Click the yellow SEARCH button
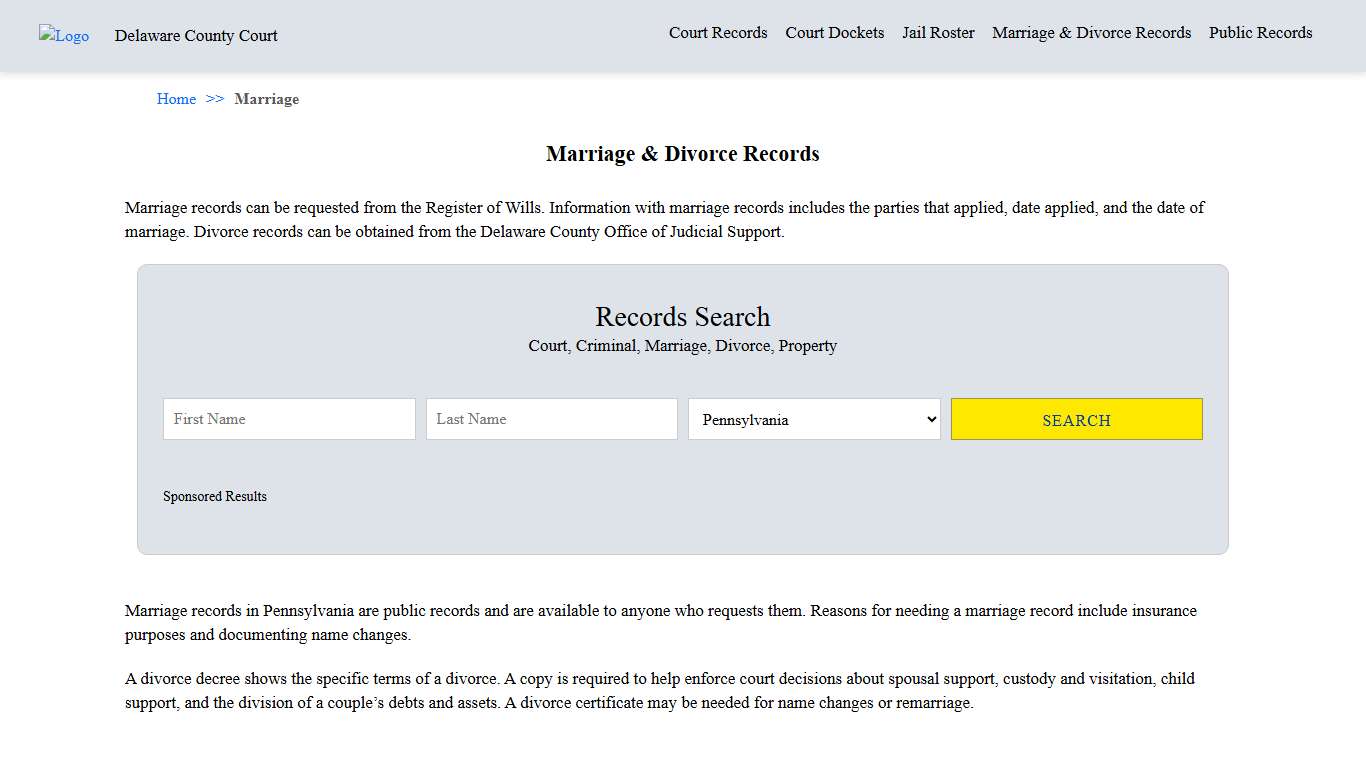1366x768 pixels. click(1076, 419)
